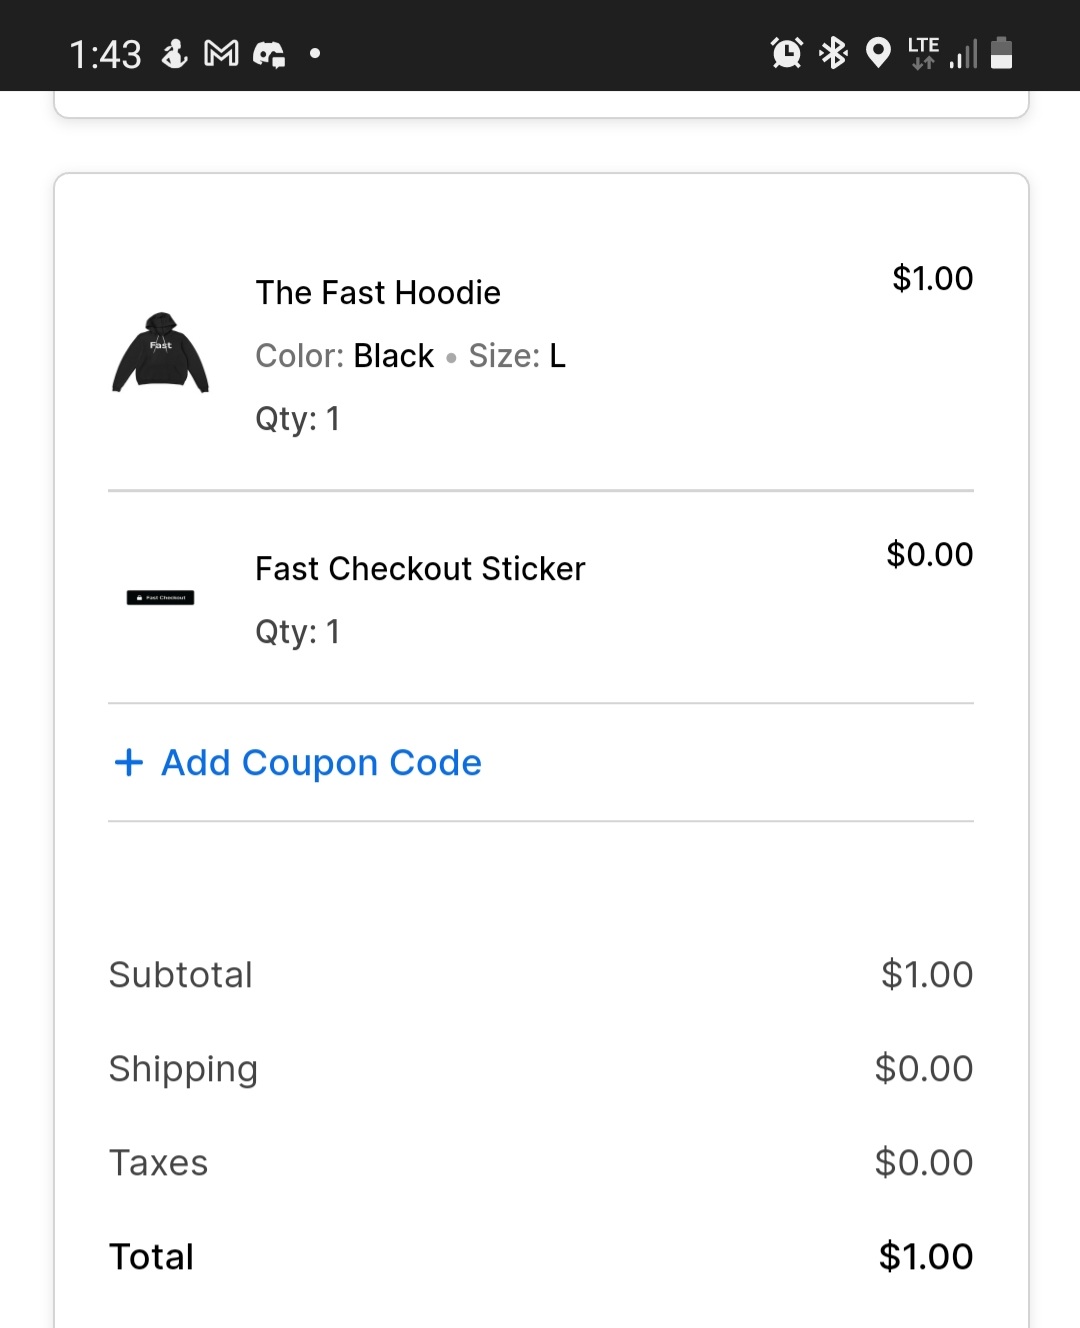
Task: Tap the seated person notification icon
Action: click(175, 53)
